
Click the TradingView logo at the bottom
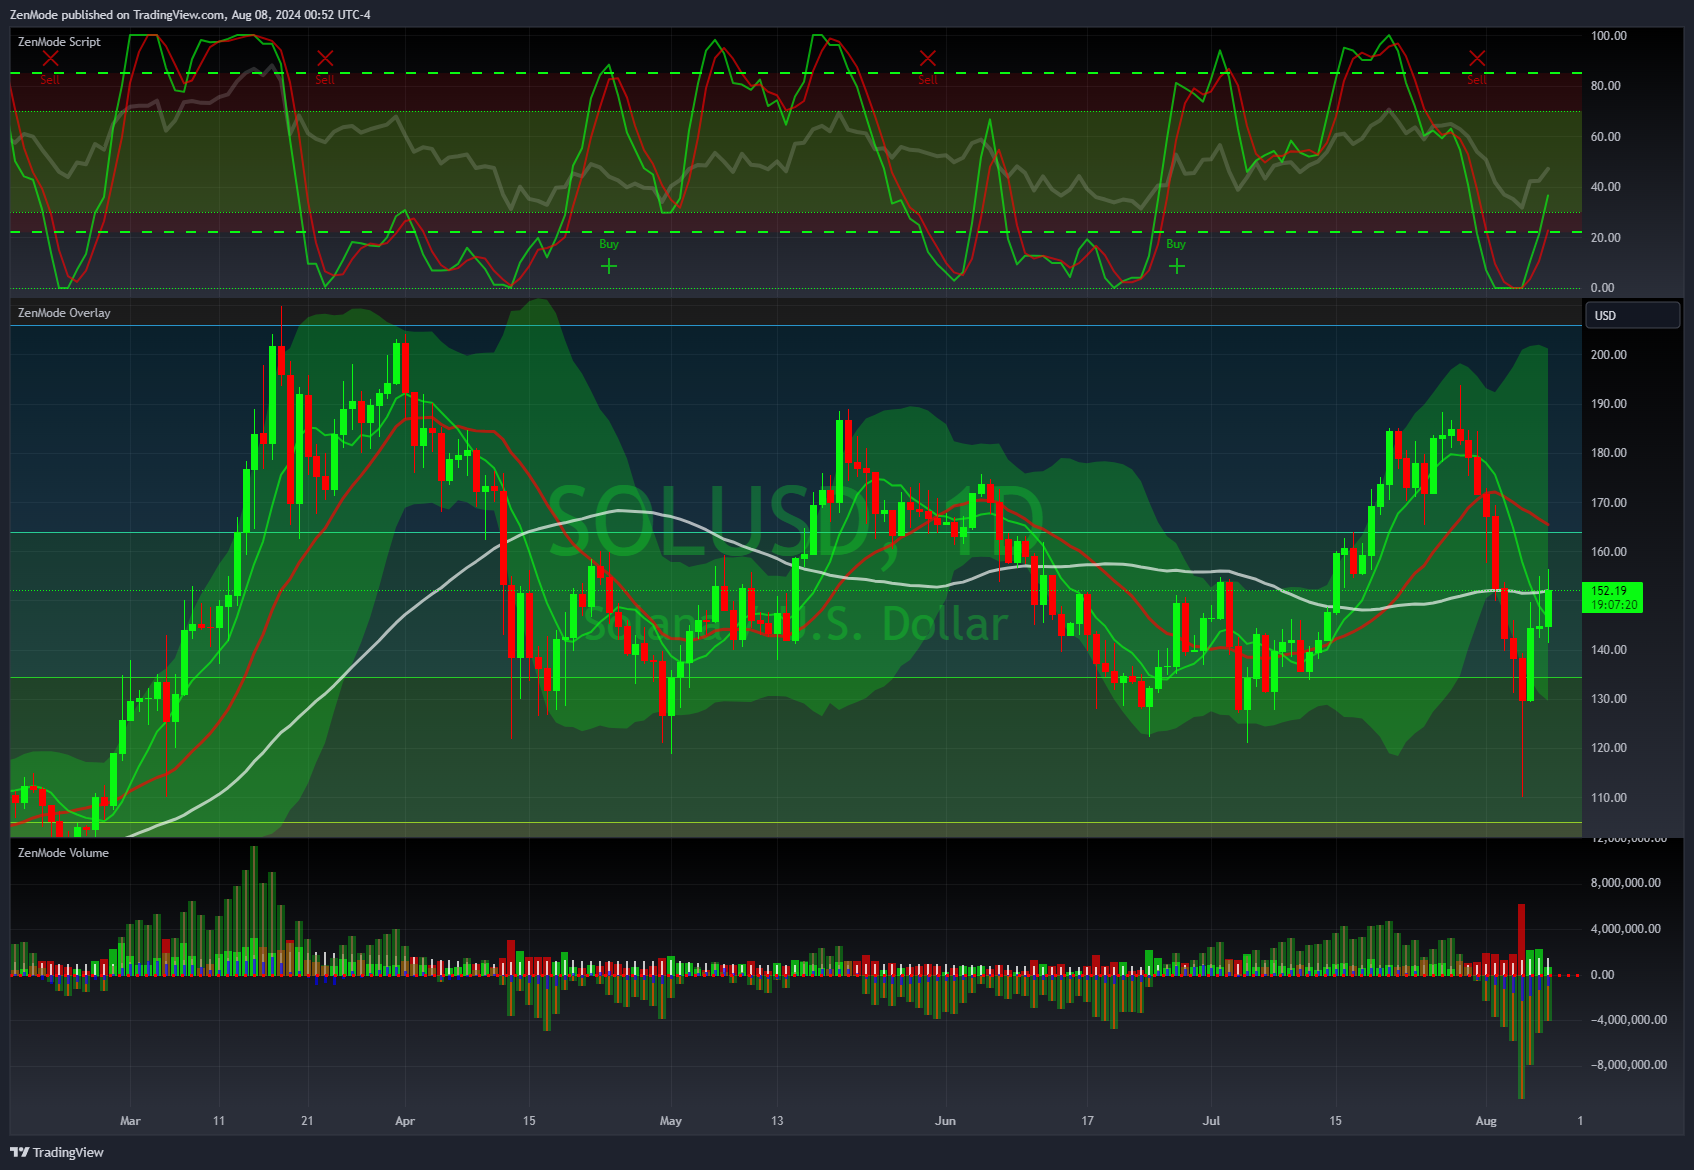57,1152
